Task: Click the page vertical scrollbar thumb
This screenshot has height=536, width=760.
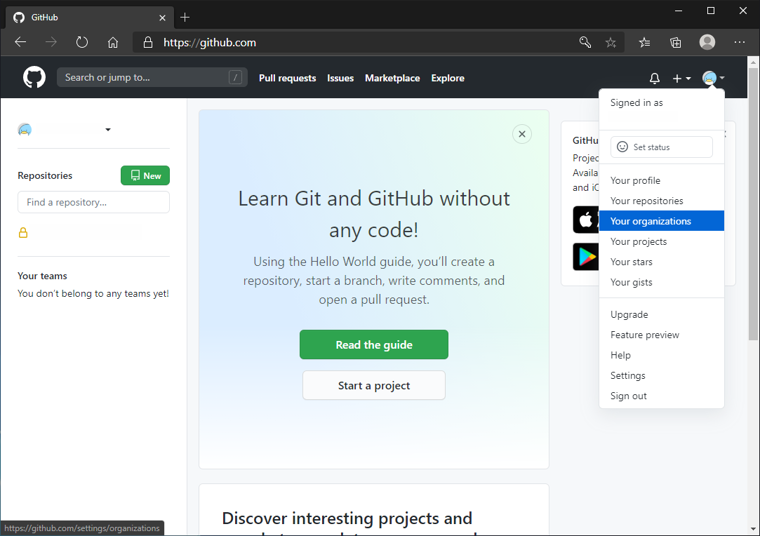Action: (753, 204)
